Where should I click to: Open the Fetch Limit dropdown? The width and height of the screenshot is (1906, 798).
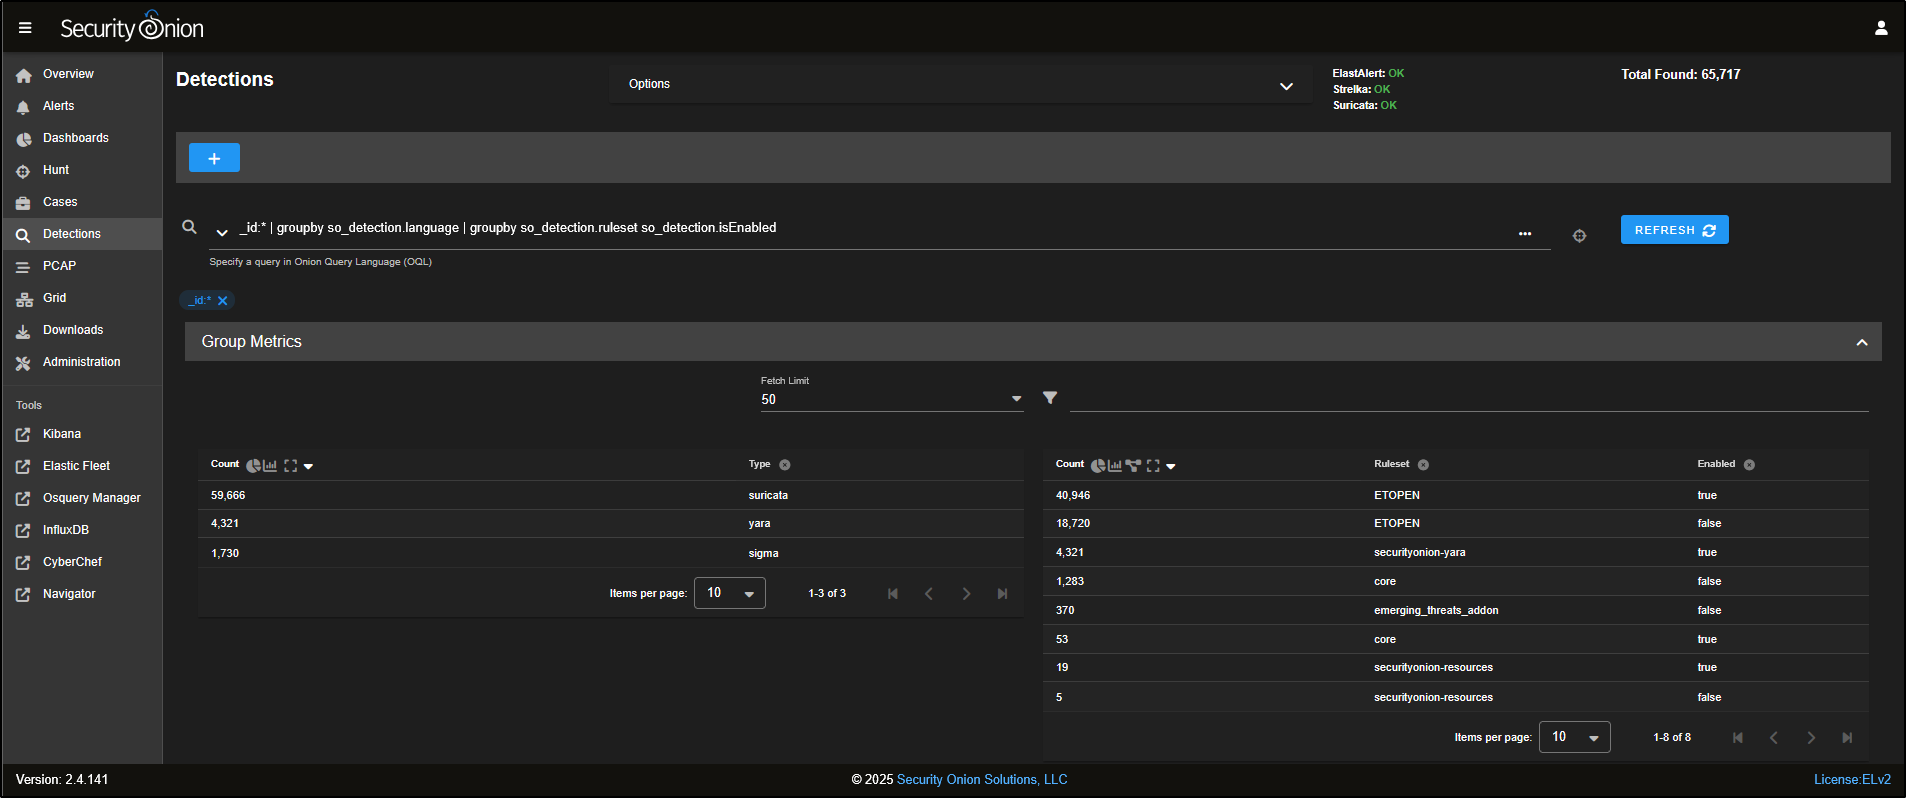click(x=891, y=399)
